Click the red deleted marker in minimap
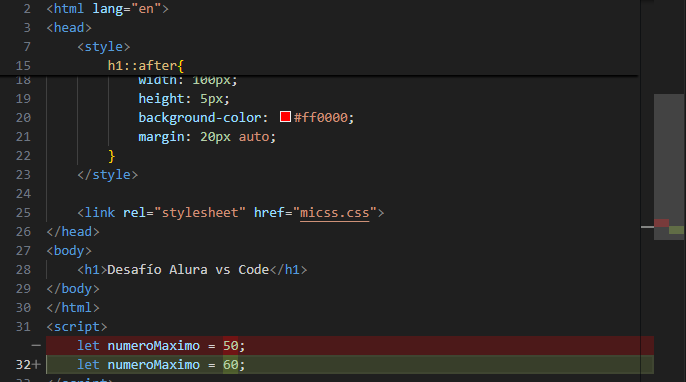 662,223
